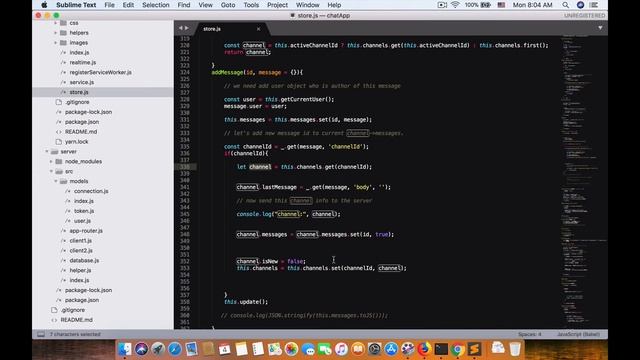Open Firefox in the Dock
Screen dimensions: 640x360
[x=424, y=349]
